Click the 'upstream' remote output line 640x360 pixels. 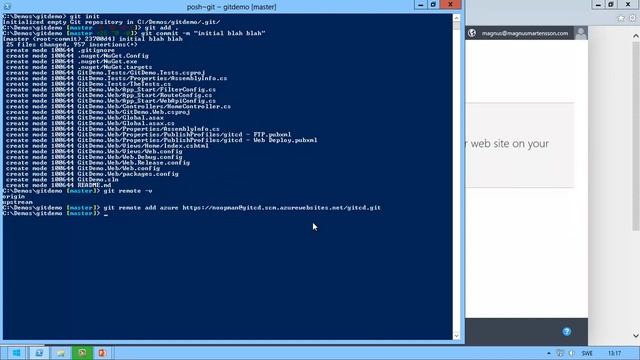pos(17,202)
